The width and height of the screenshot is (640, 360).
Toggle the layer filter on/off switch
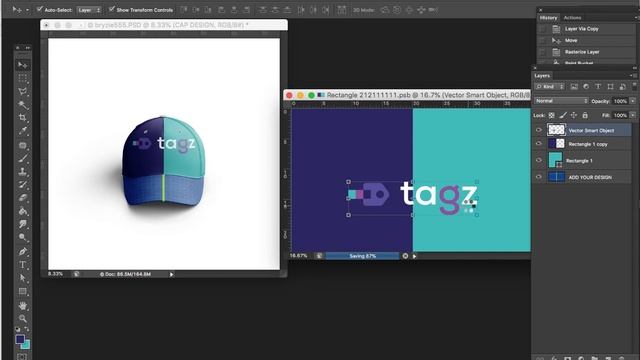(x=634, y=86)
